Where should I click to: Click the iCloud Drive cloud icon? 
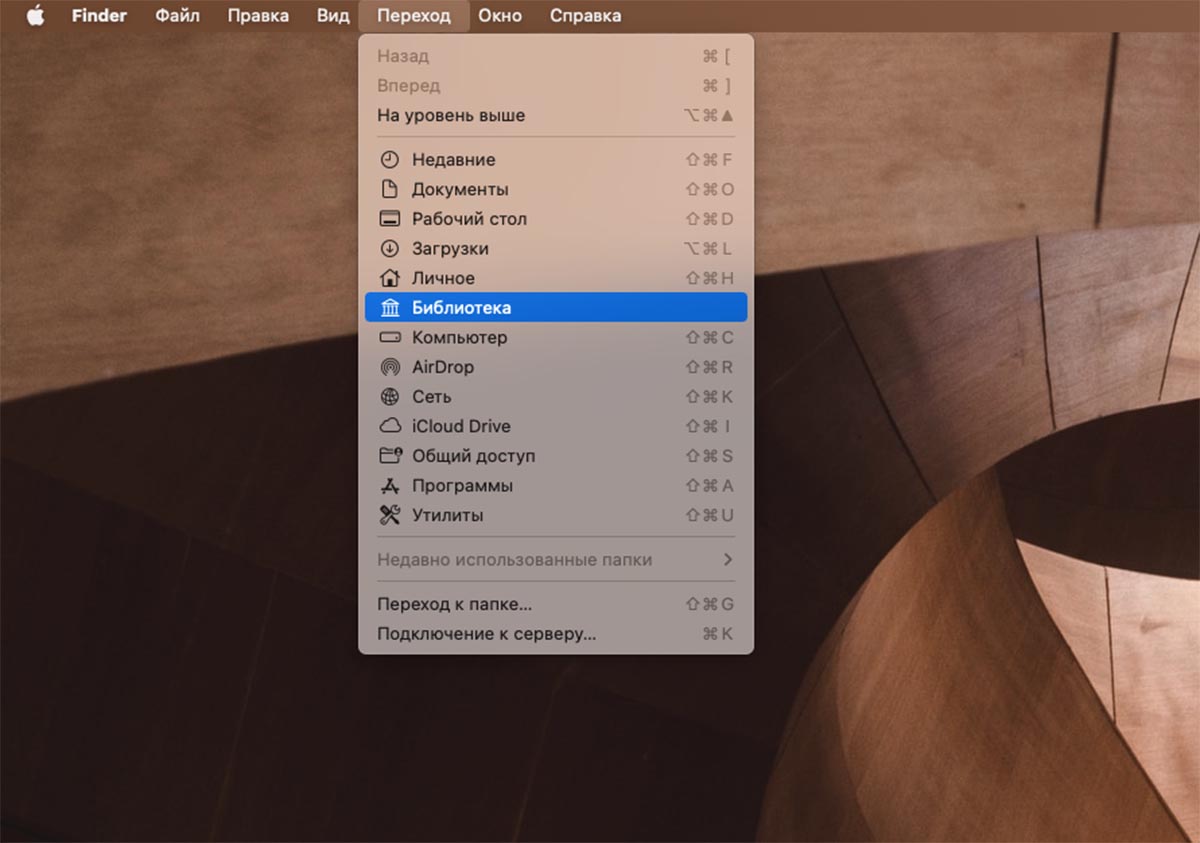click(390, 426)
